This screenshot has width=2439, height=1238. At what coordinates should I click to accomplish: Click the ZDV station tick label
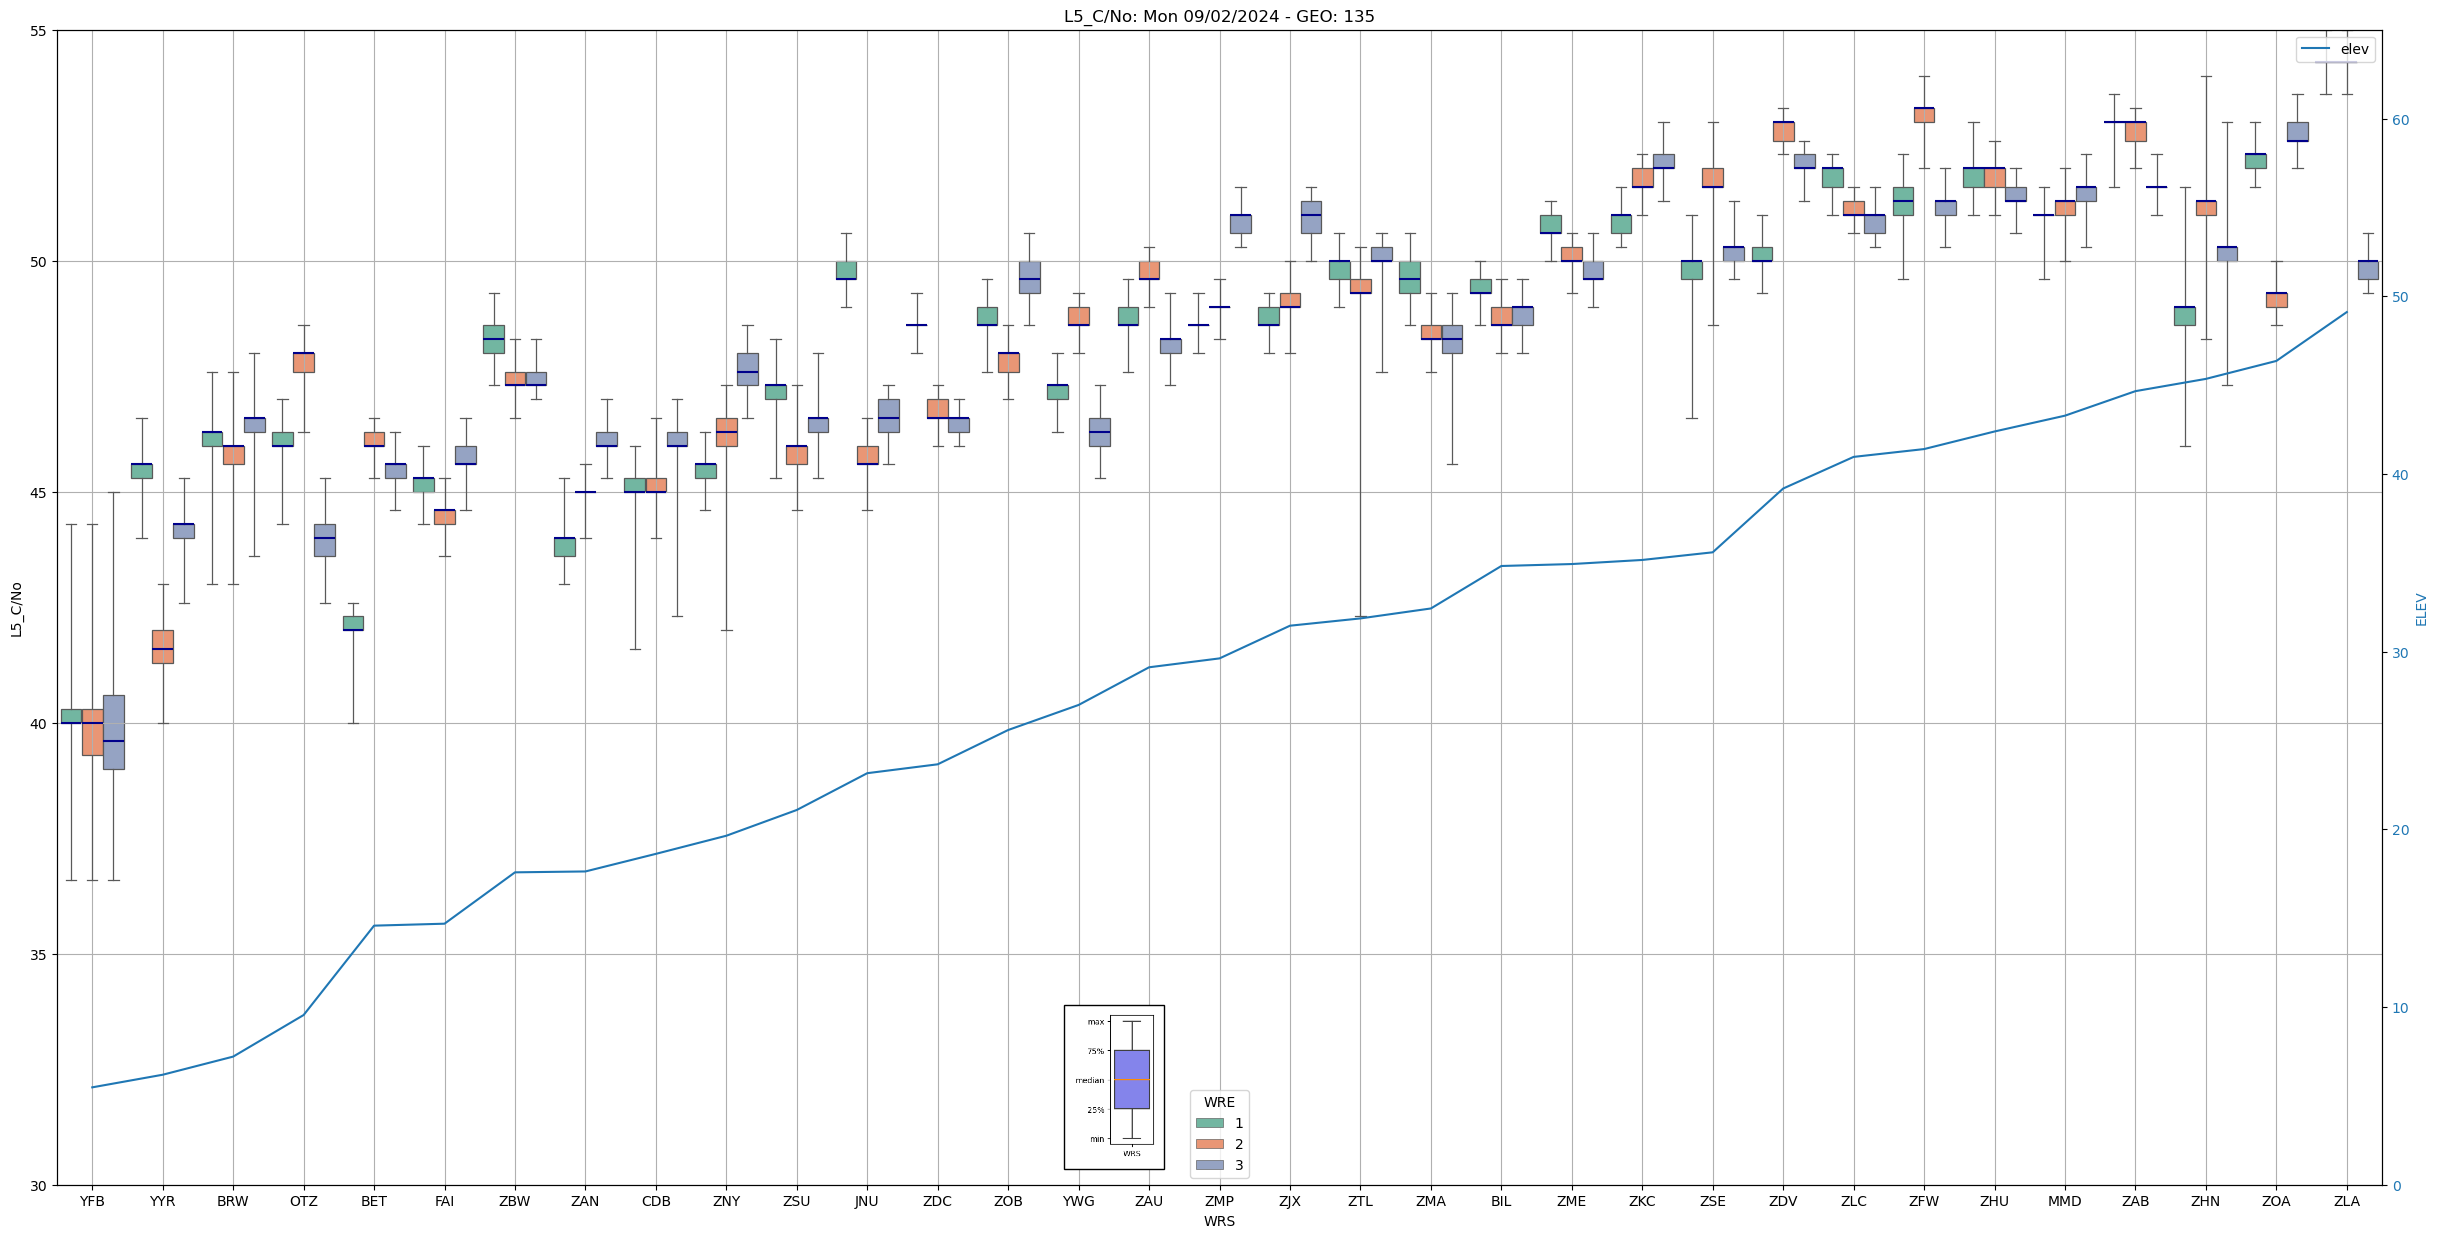click(1783, 1201)
